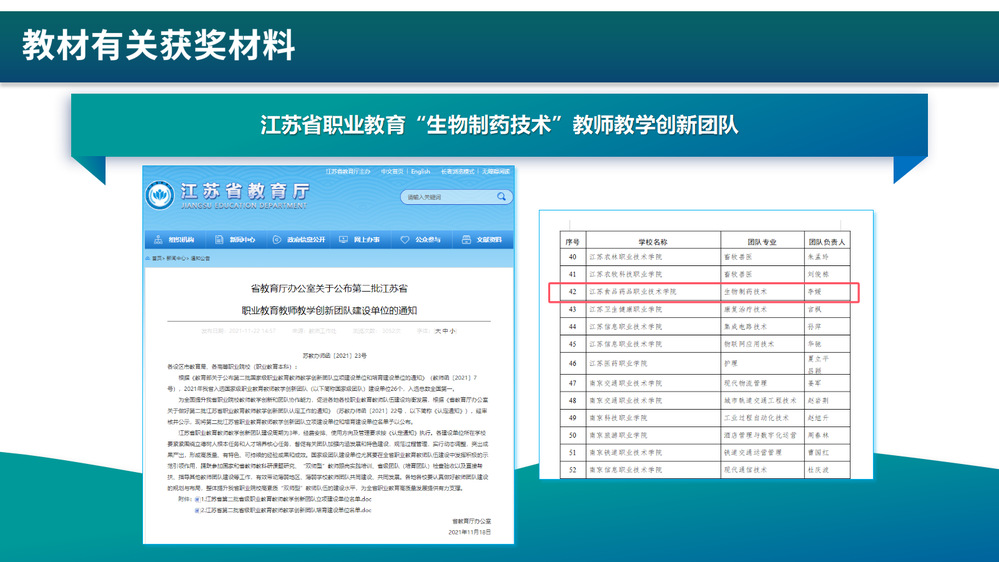Click the first attachment's doc file icon
Image resolution: width=999 pixels, height=562 pixels.
[197, 497]
